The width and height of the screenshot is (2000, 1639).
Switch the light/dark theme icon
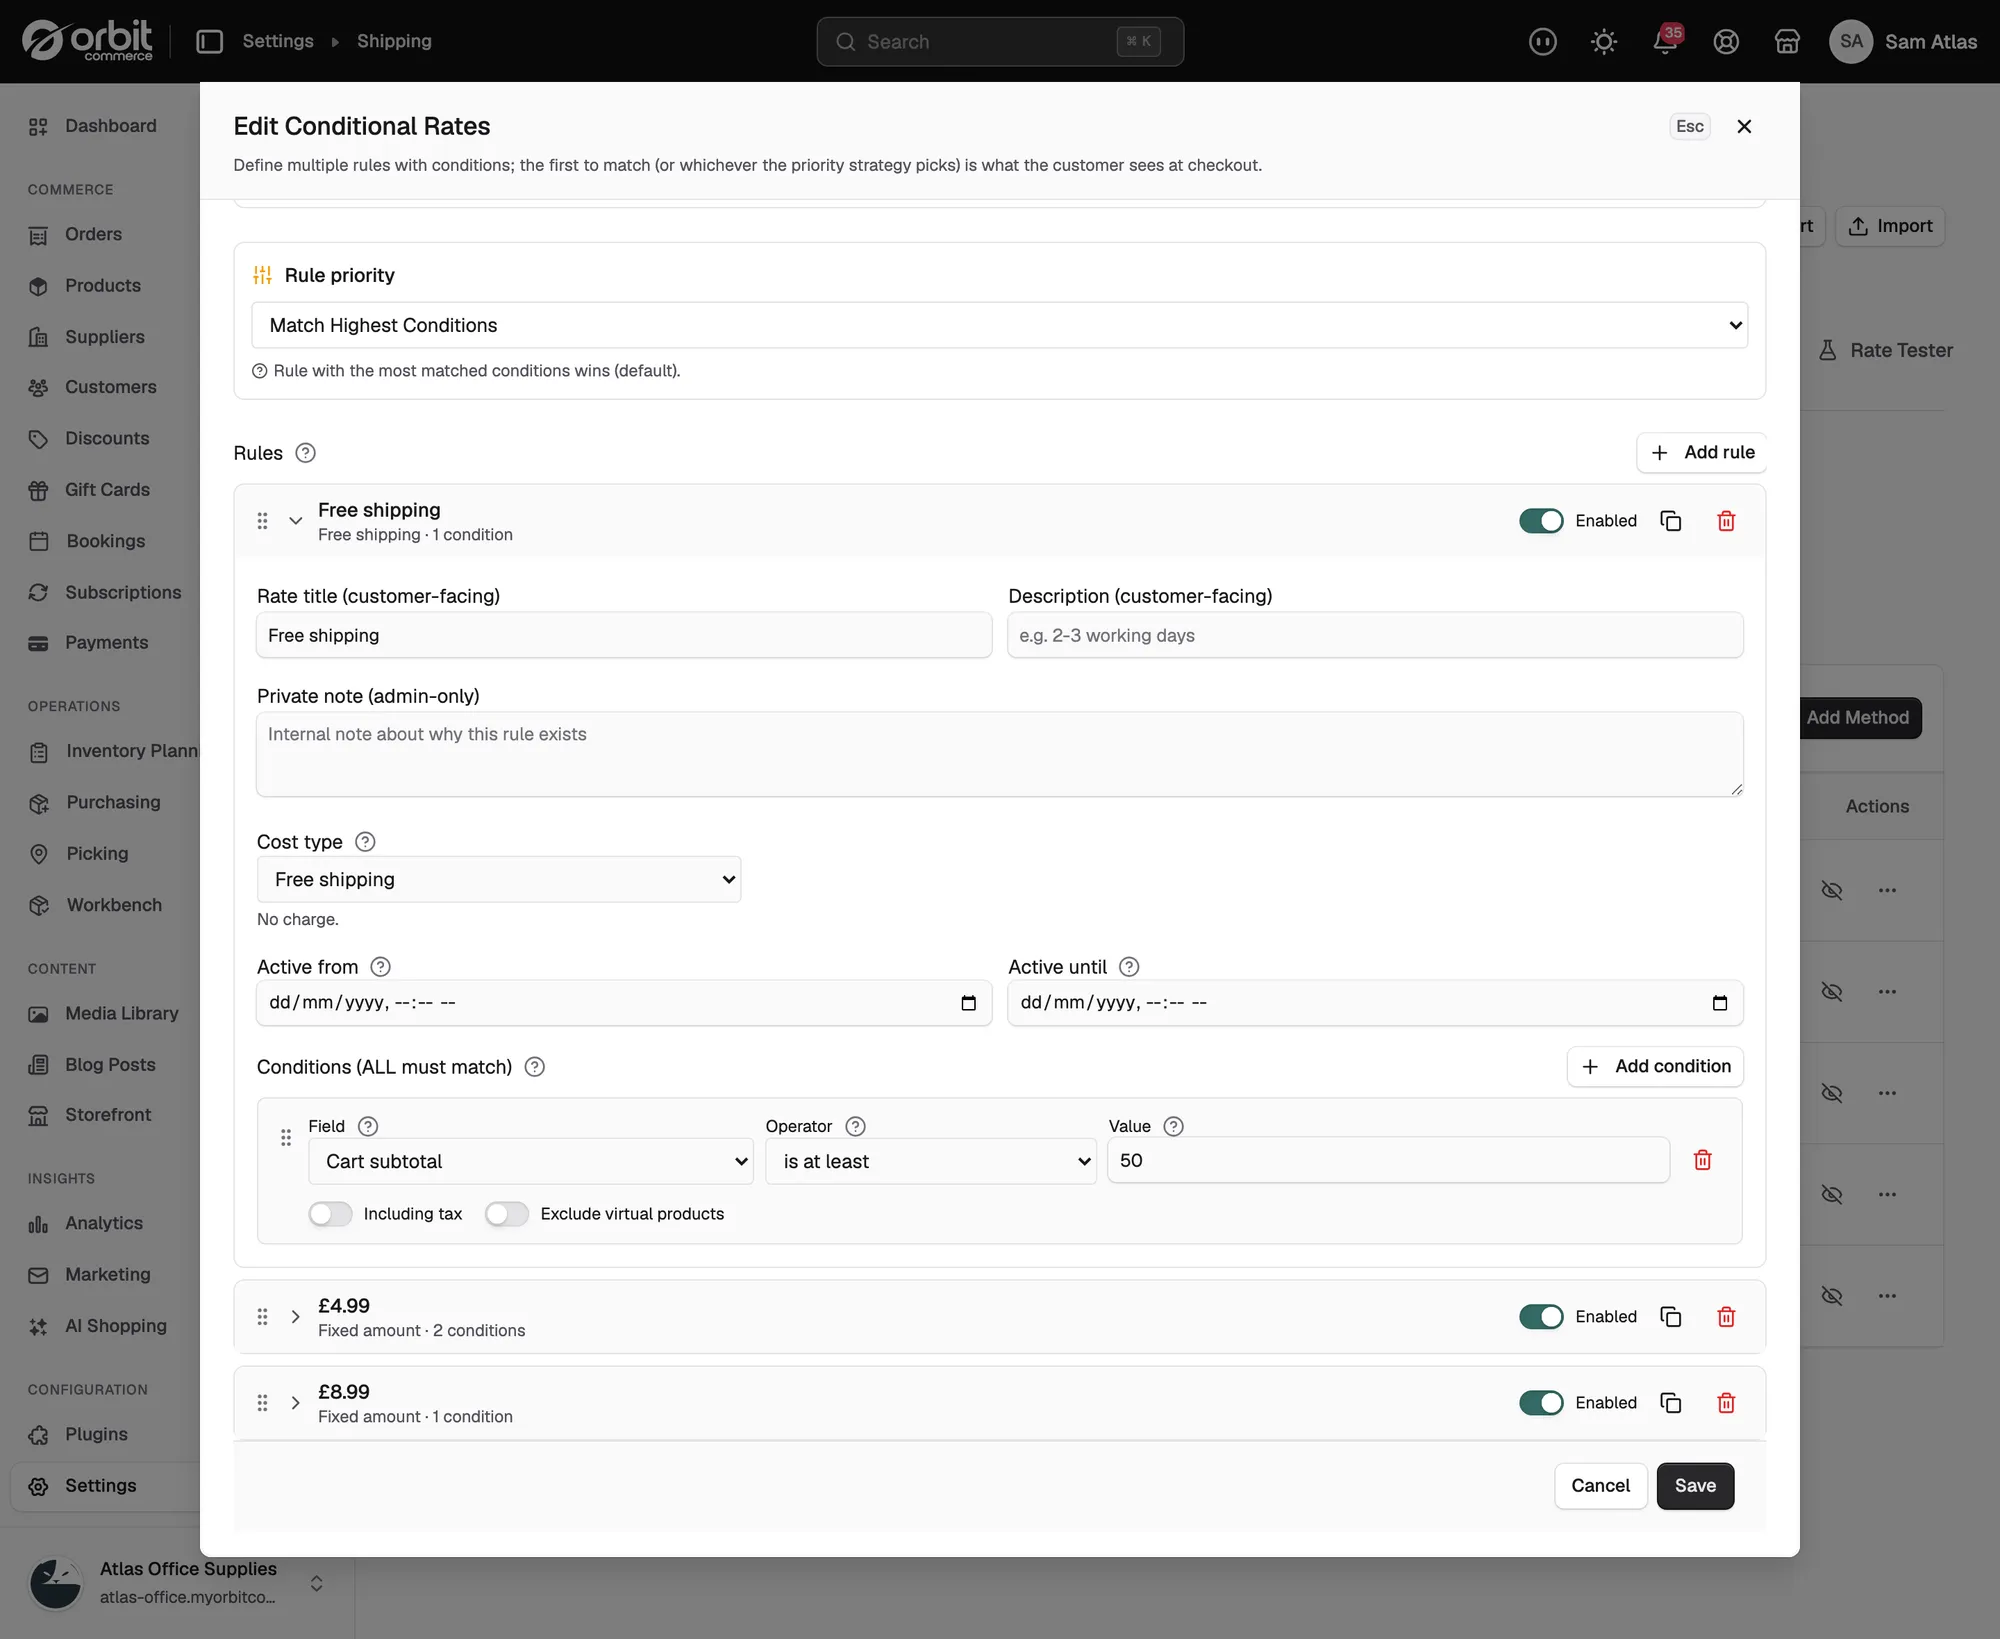pyautogui.click(x=1604, y=41)
